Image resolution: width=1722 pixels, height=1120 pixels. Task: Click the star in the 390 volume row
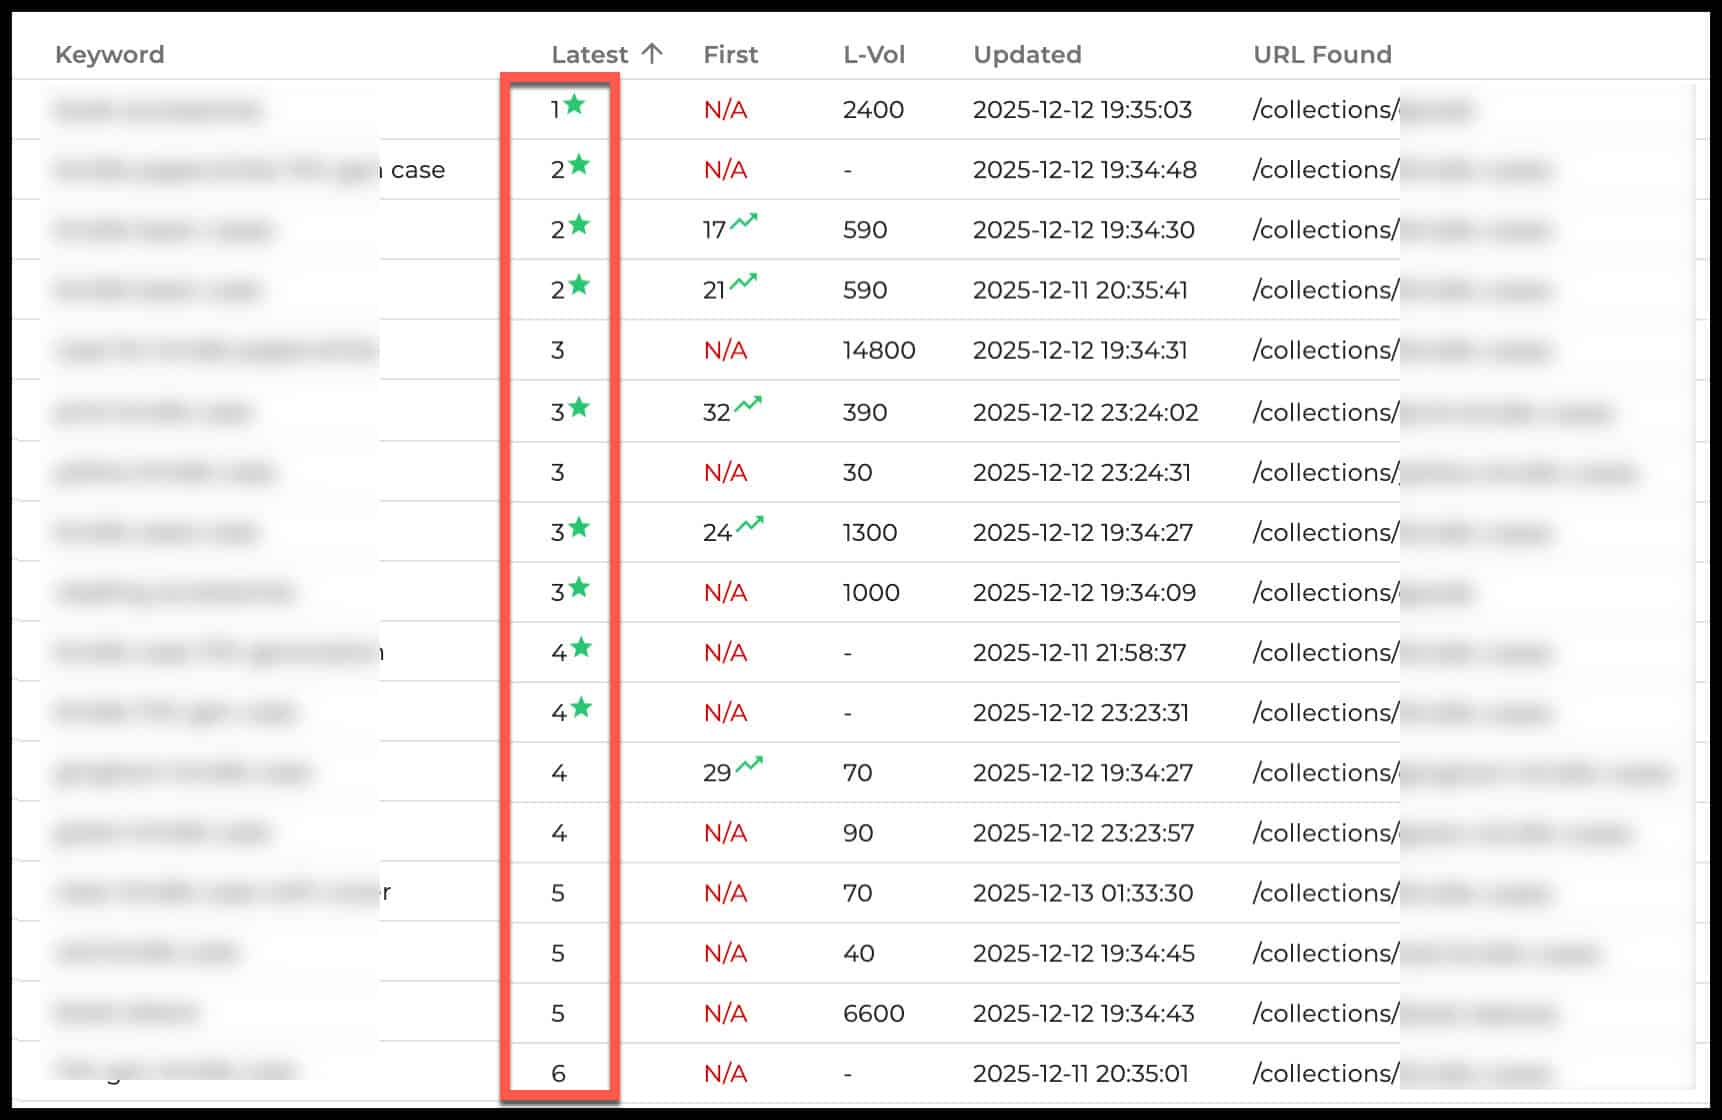tap(579, 407)
